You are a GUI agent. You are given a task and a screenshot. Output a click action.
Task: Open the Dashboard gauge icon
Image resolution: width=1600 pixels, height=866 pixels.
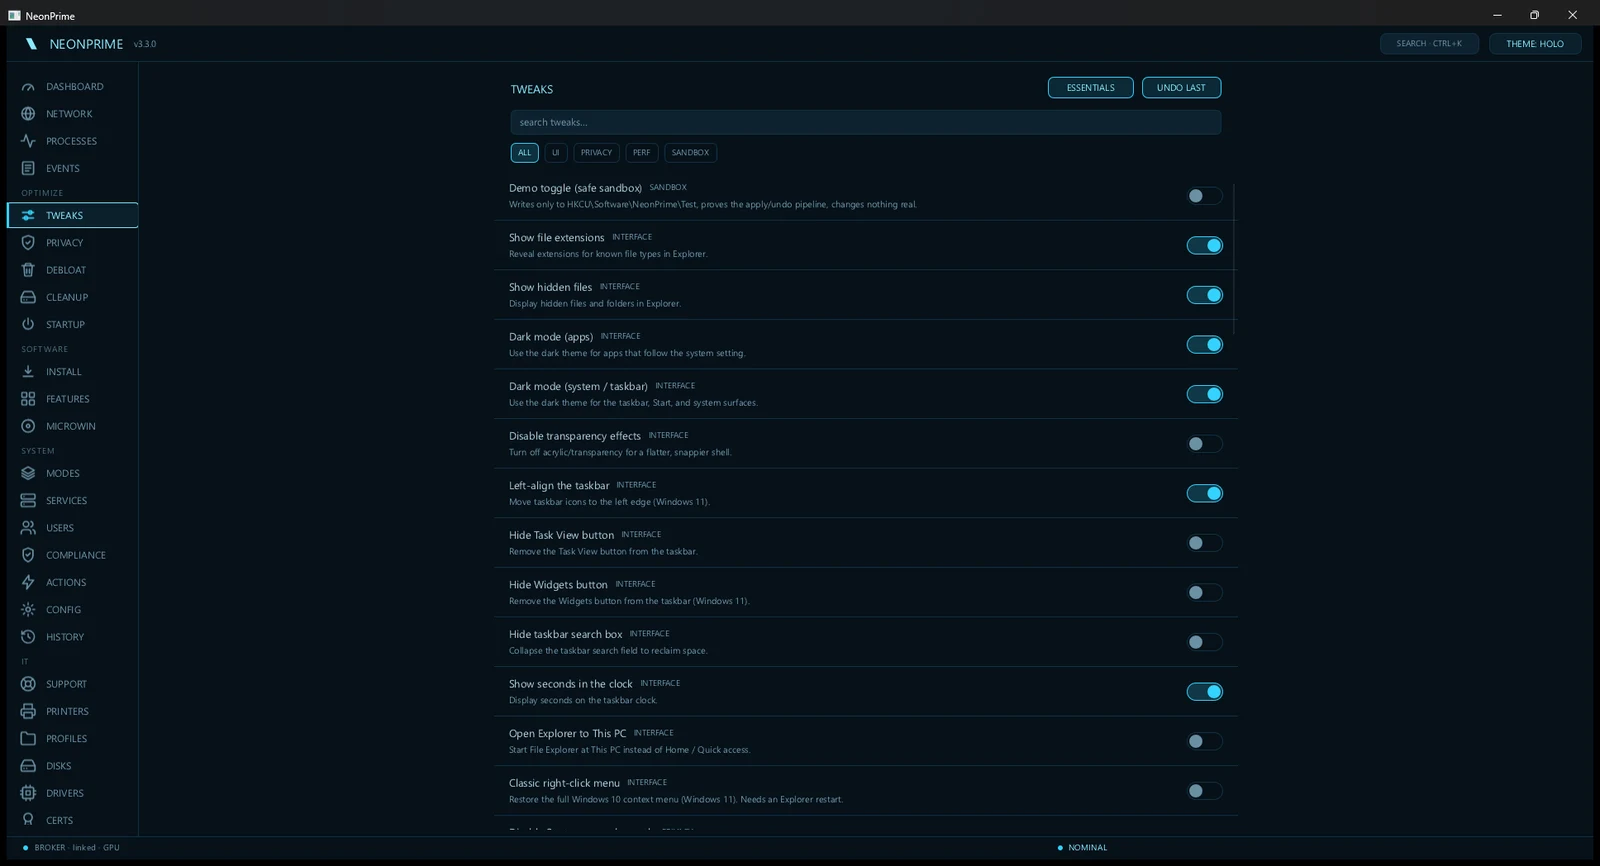(28, 87)
